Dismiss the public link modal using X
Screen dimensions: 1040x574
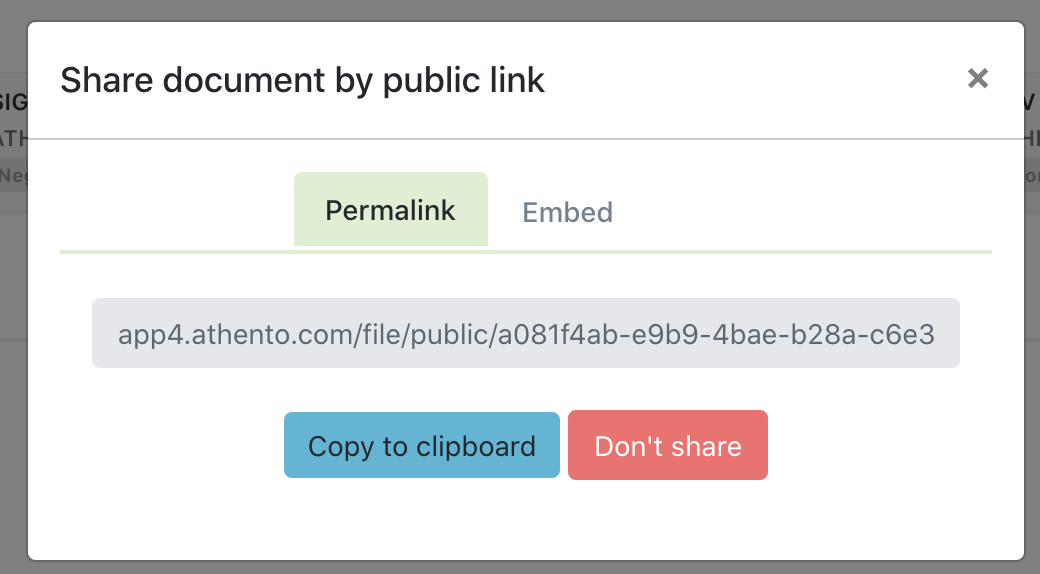point(977,79)
